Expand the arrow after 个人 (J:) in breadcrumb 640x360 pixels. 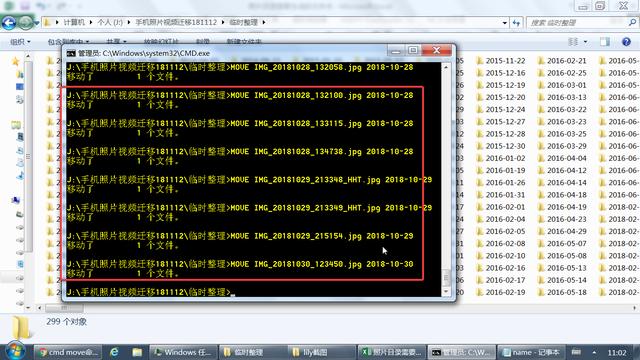129,22
